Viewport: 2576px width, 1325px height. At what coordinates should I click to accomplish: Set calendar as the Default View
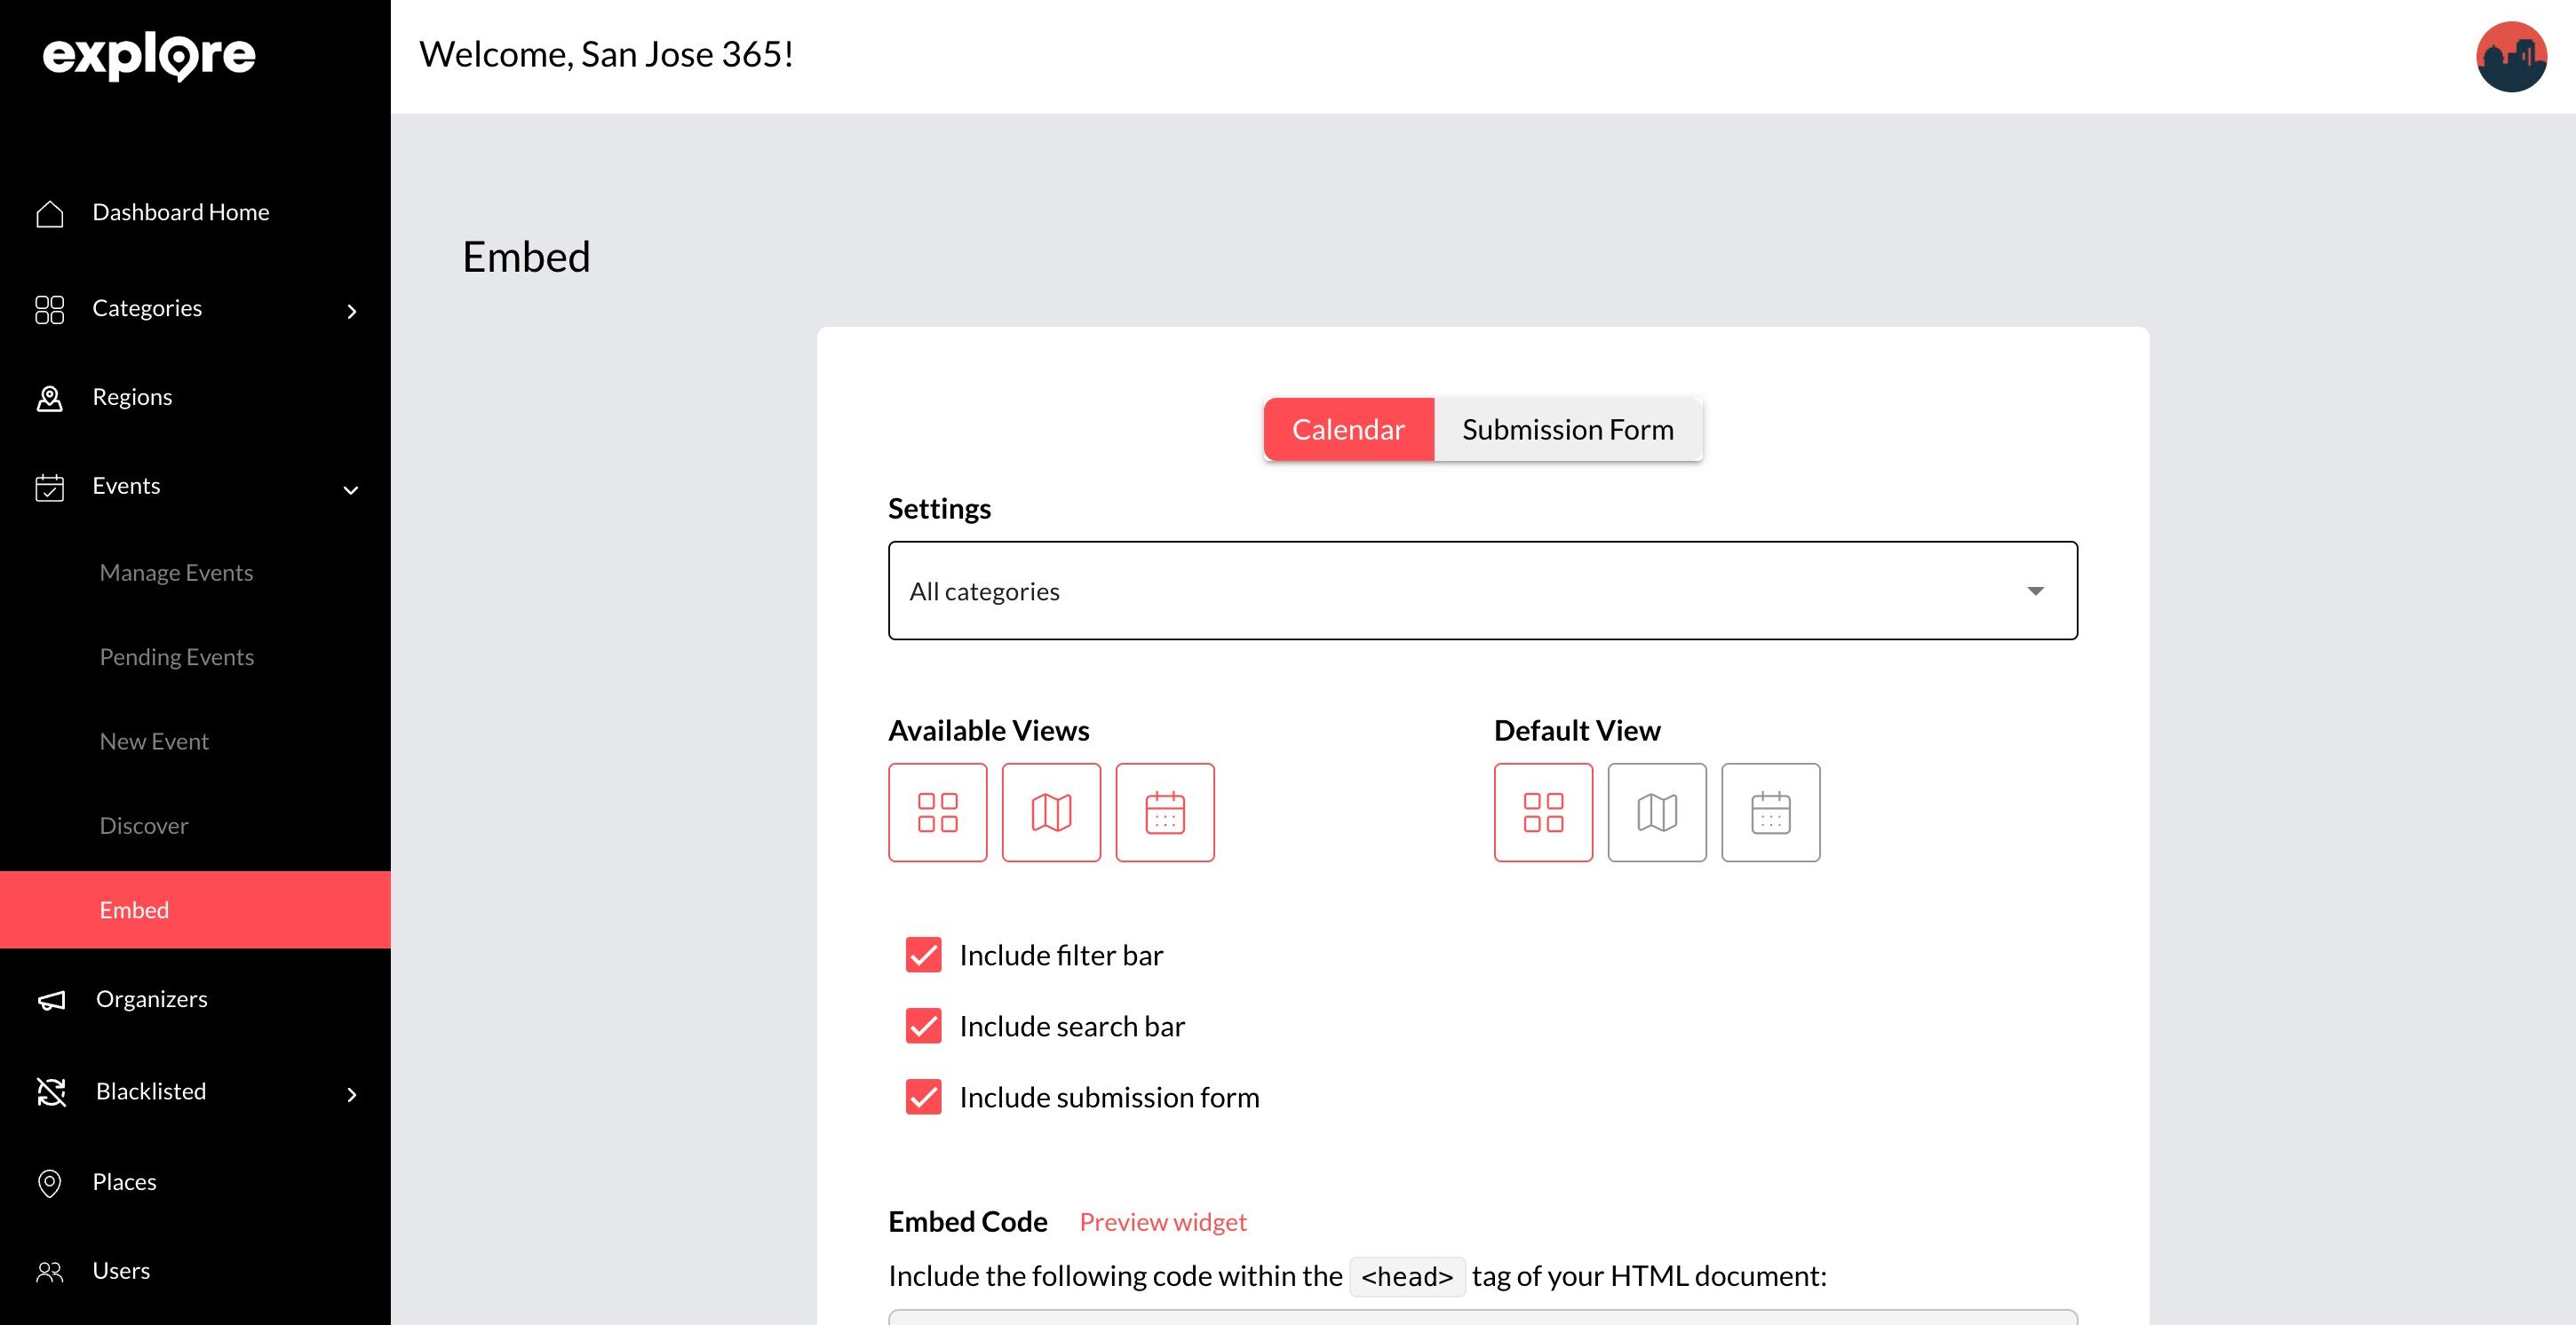click(x=1770, y=812)
